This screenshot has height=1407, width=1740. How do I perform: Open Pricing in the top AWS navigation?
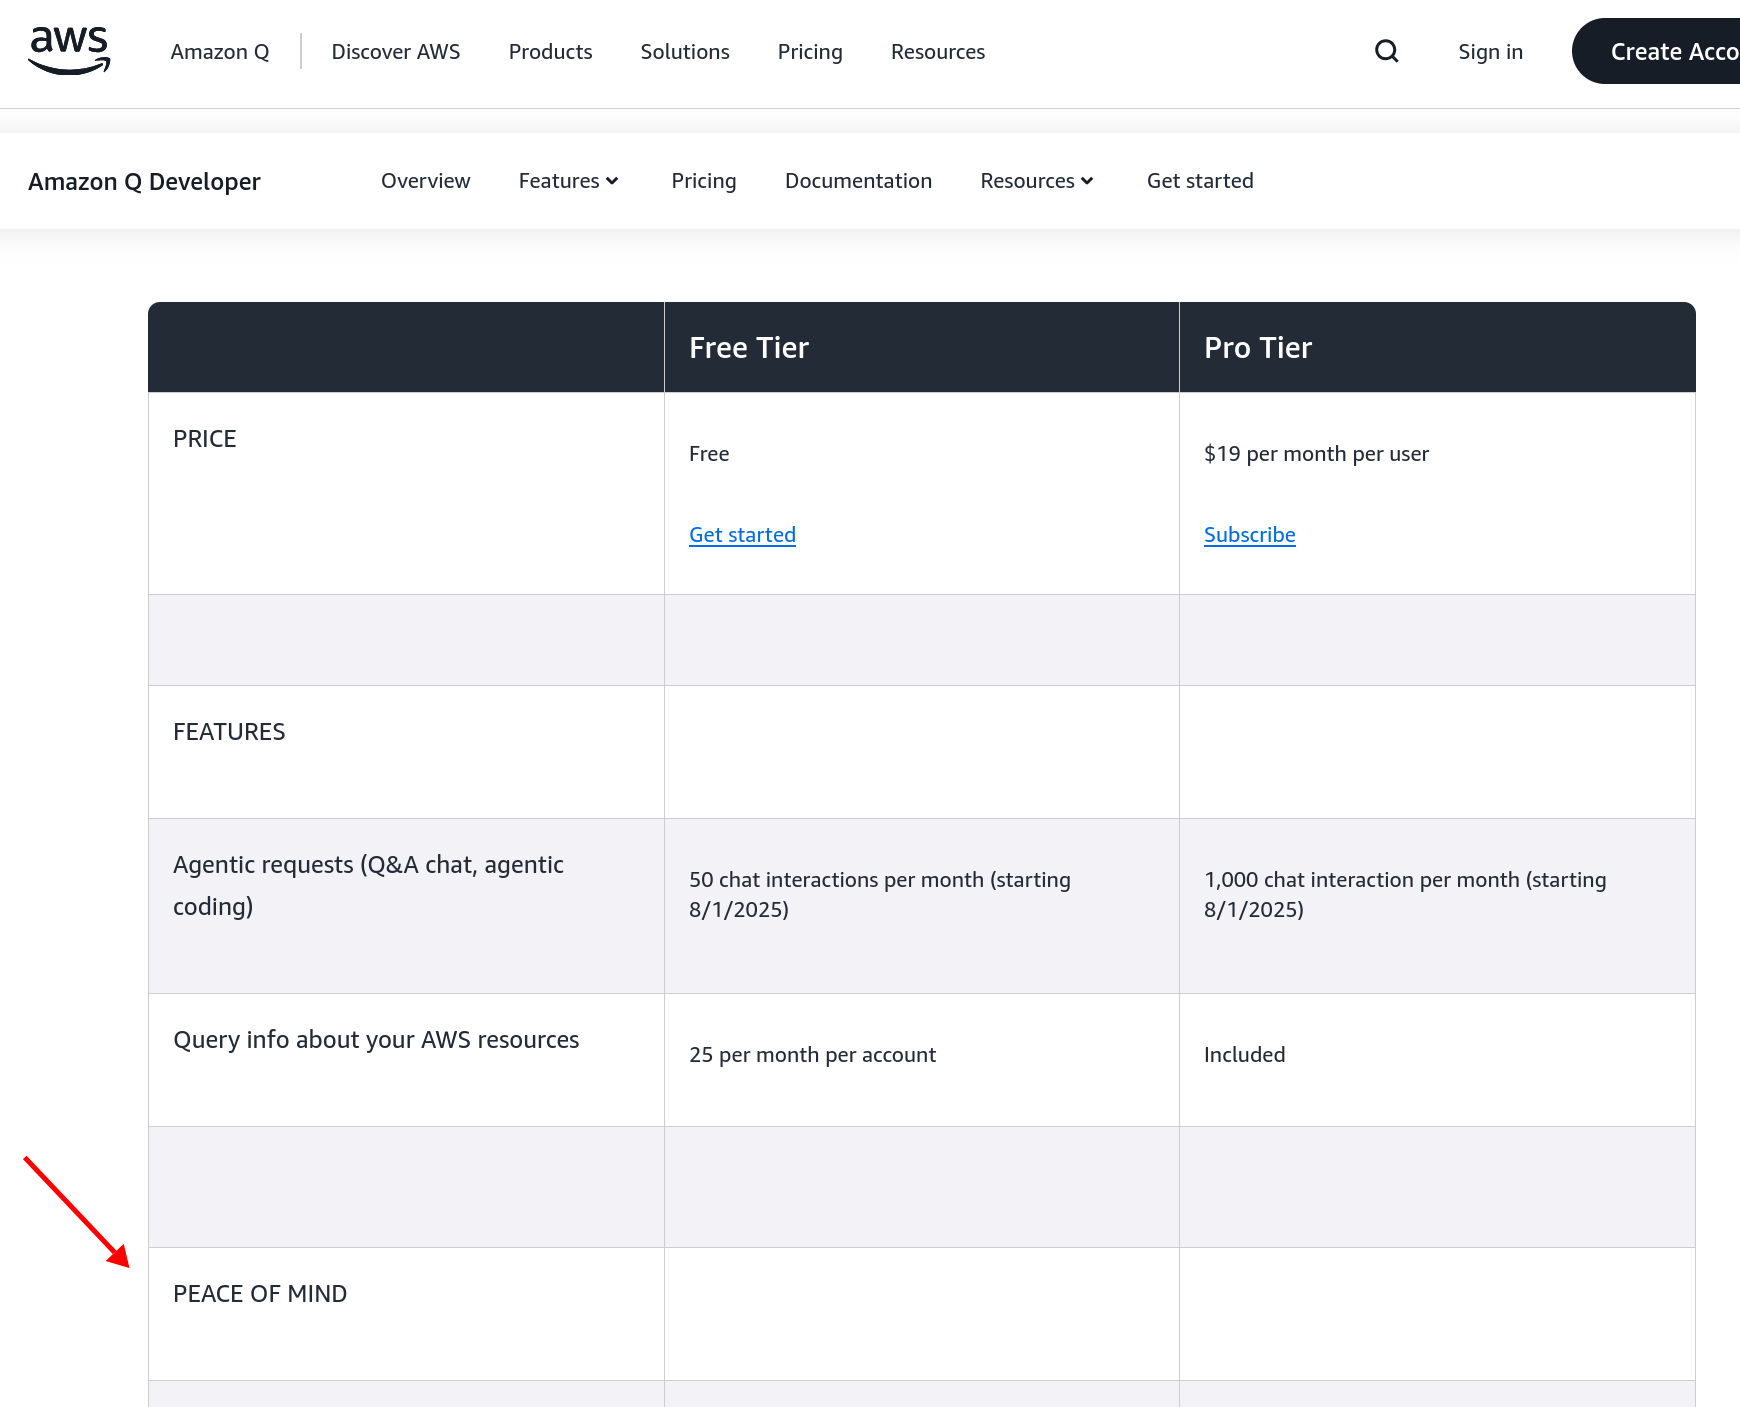click(809, 52)
